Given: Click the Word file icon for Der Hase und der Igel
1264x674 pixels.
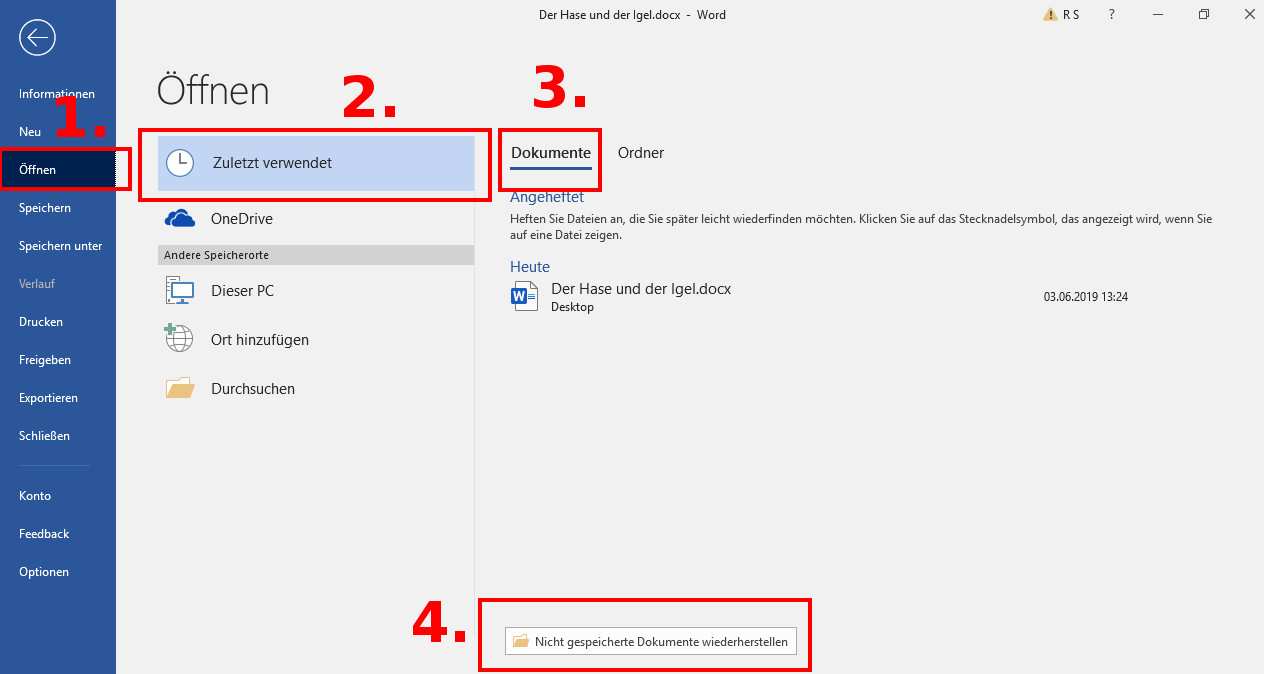Looking at the screenshot, I should (524, 296).
